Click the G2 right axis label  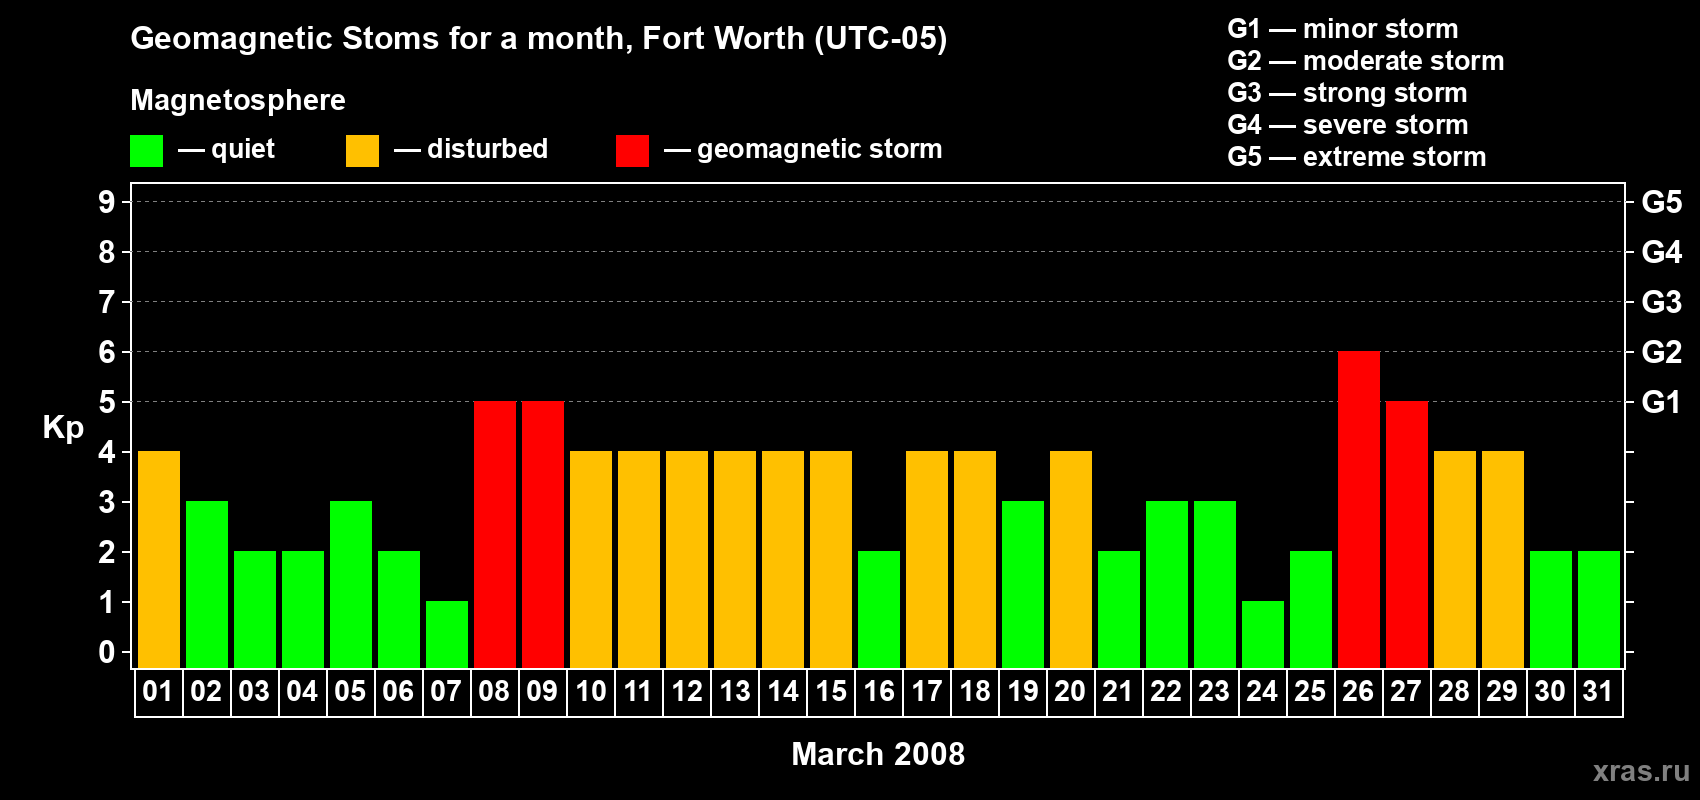click(x=1662, y=352)
